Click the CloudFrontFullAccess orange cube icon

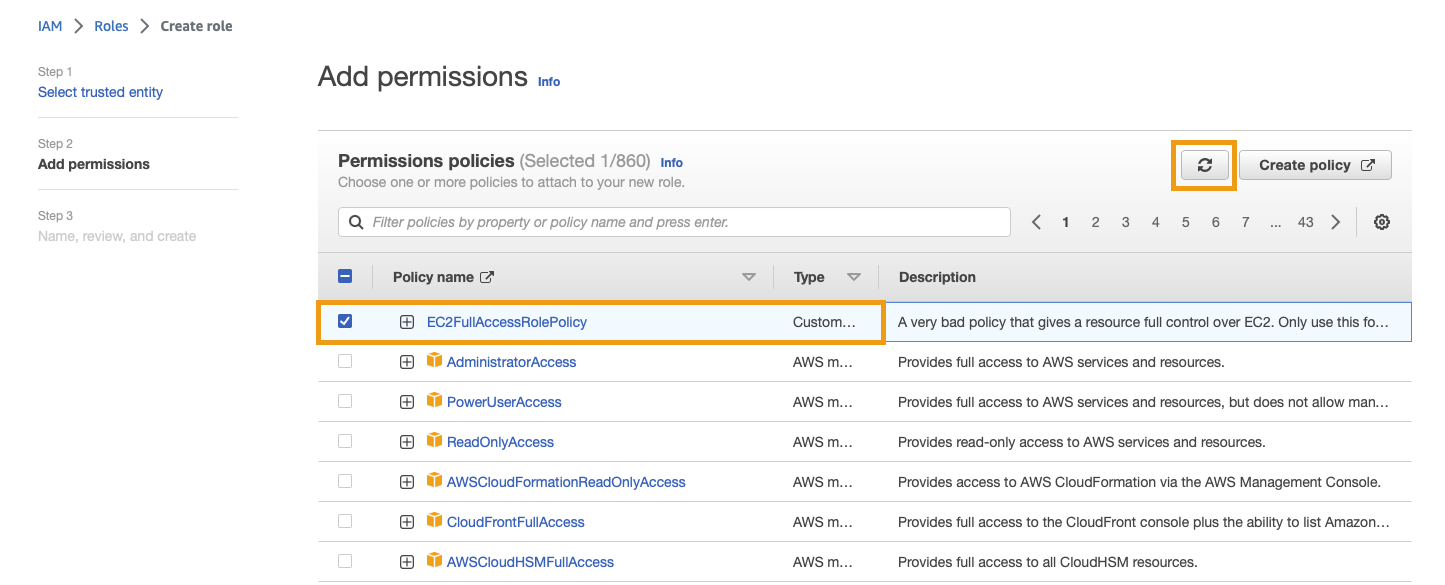click(434, 521)
